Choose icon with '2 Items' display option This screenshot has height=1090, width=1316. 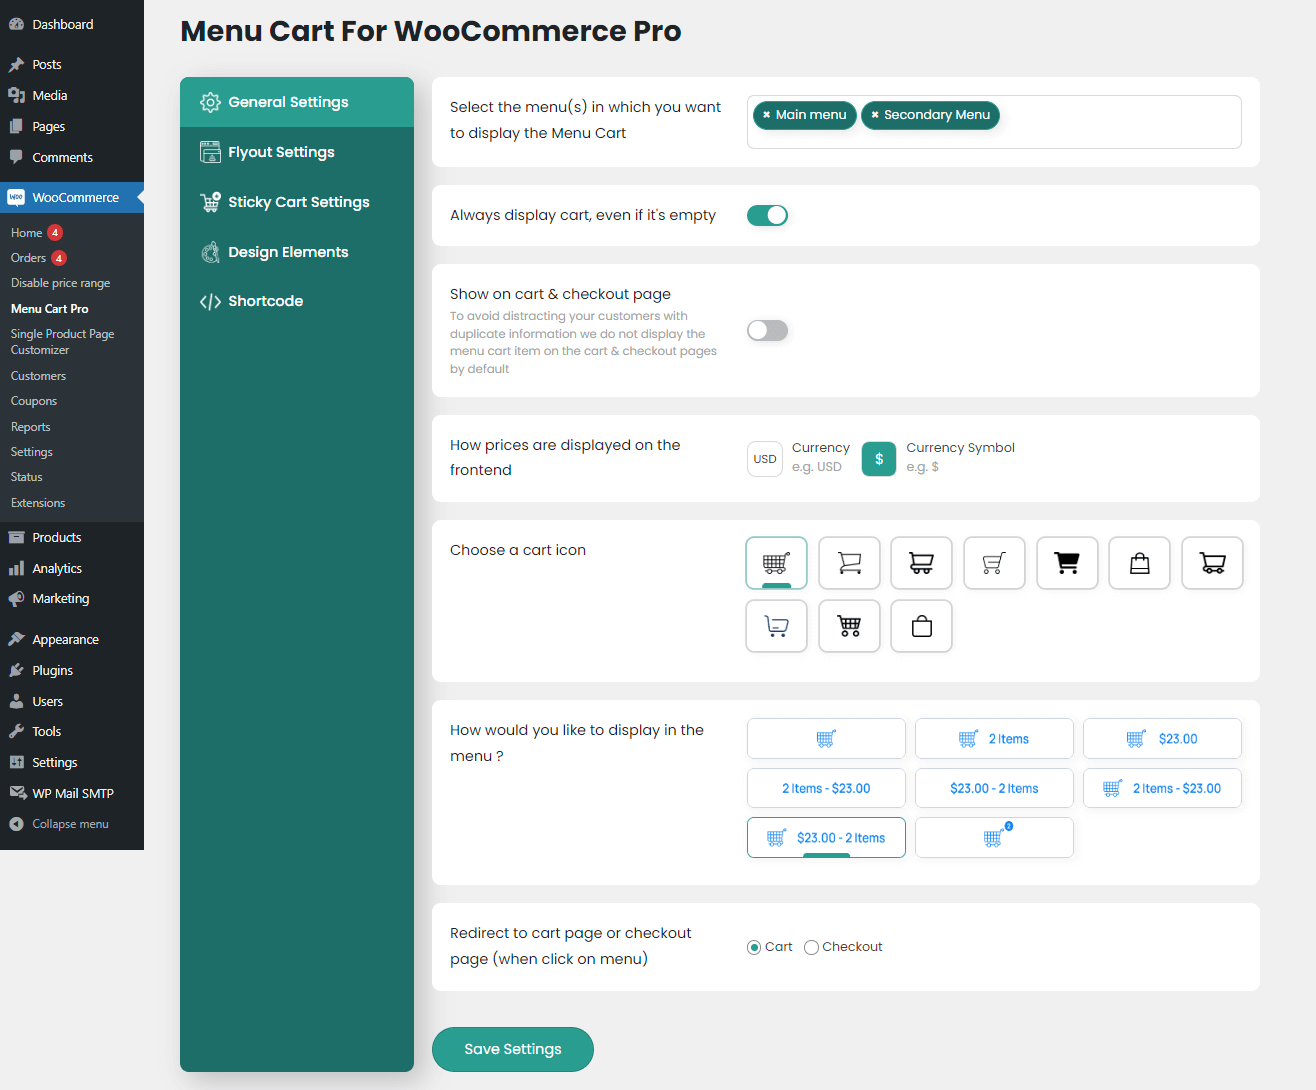click(994, 739)
